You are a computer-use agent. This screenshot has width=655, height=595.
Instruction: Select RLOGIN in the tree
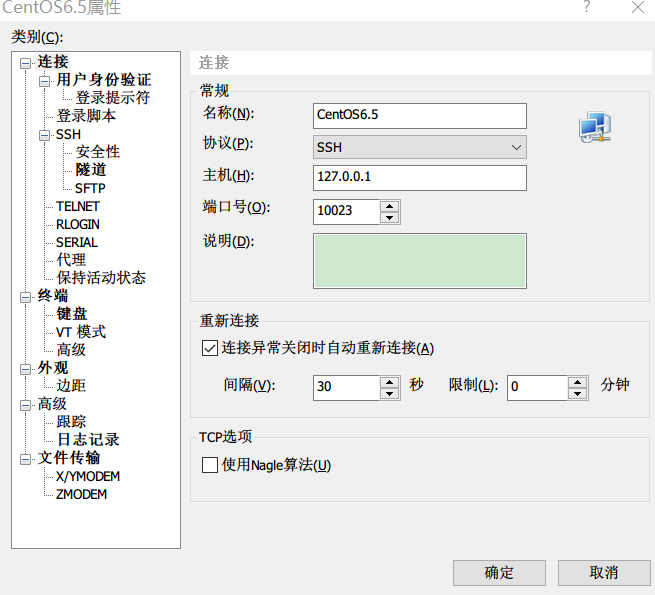tap(78, 224)
